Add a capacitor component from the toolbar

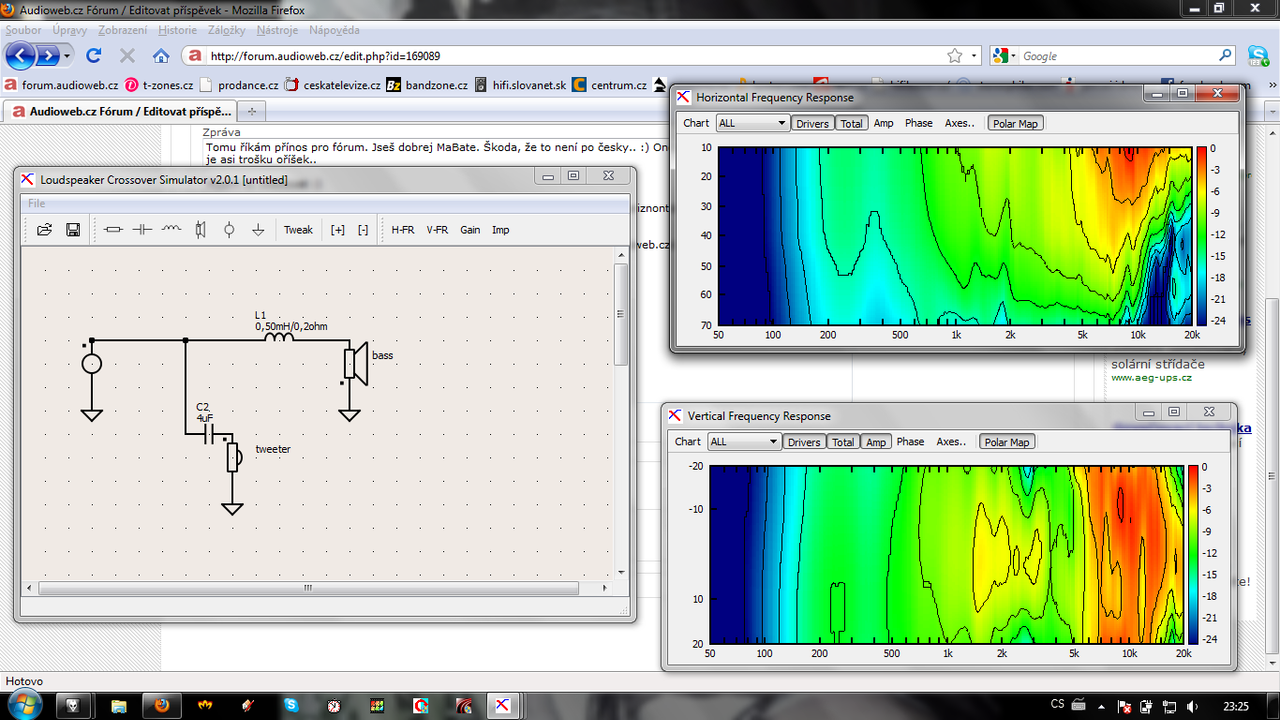pos(142,230)
